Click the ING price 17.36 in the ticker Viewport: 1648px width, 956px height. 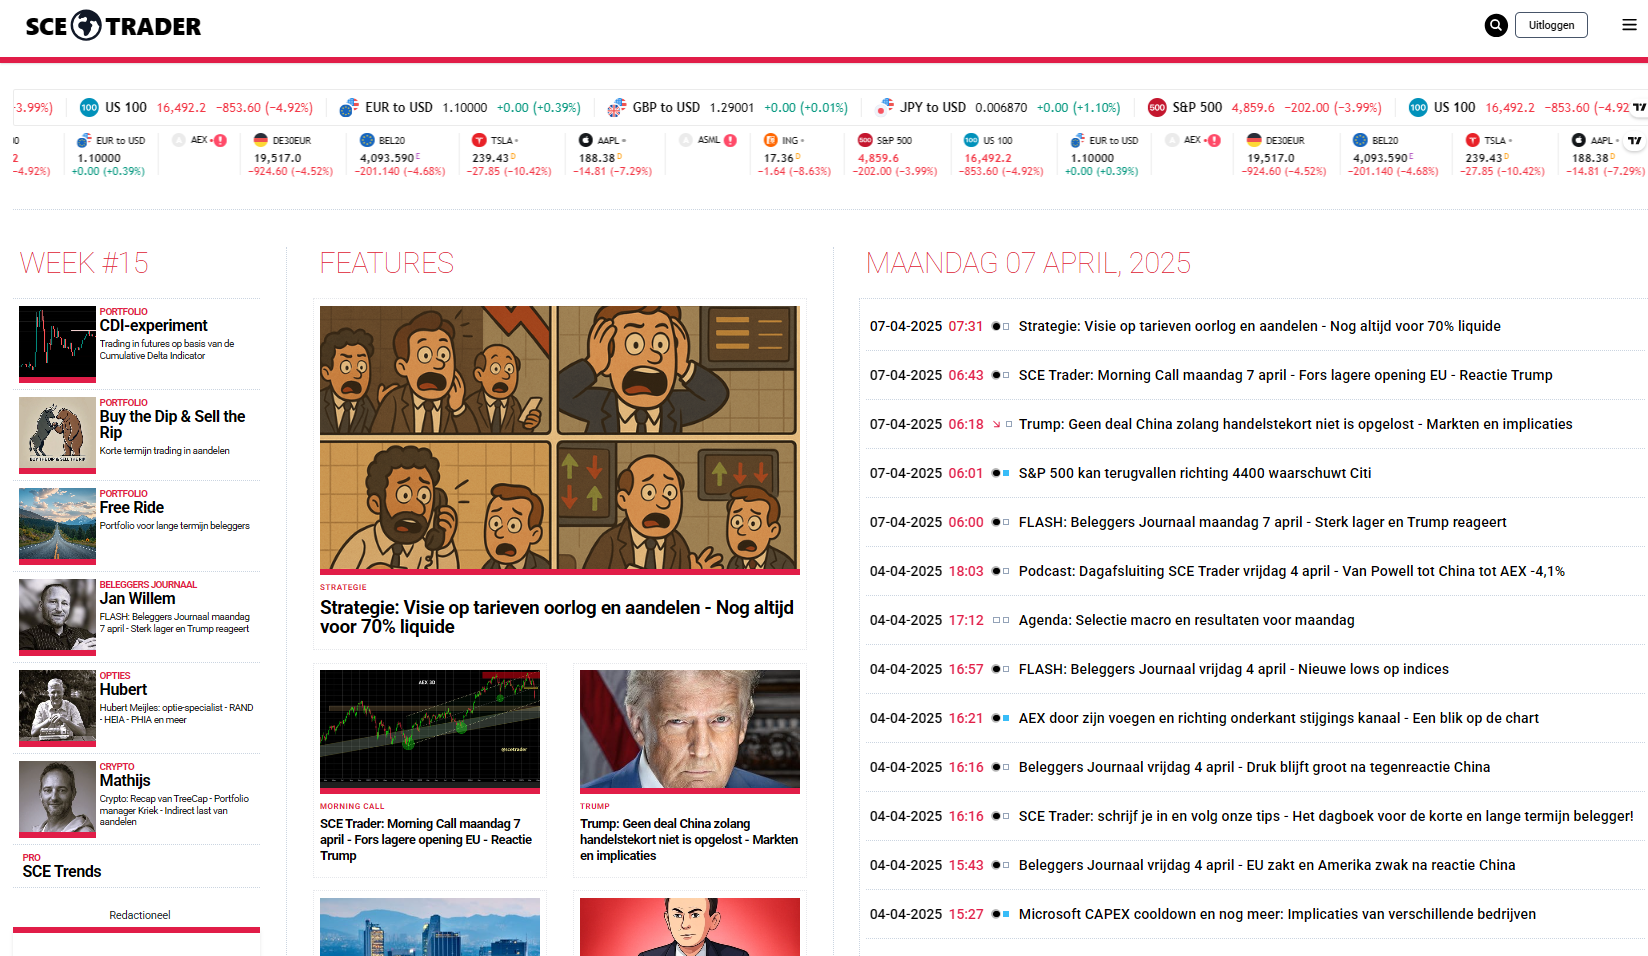(778, 158)
